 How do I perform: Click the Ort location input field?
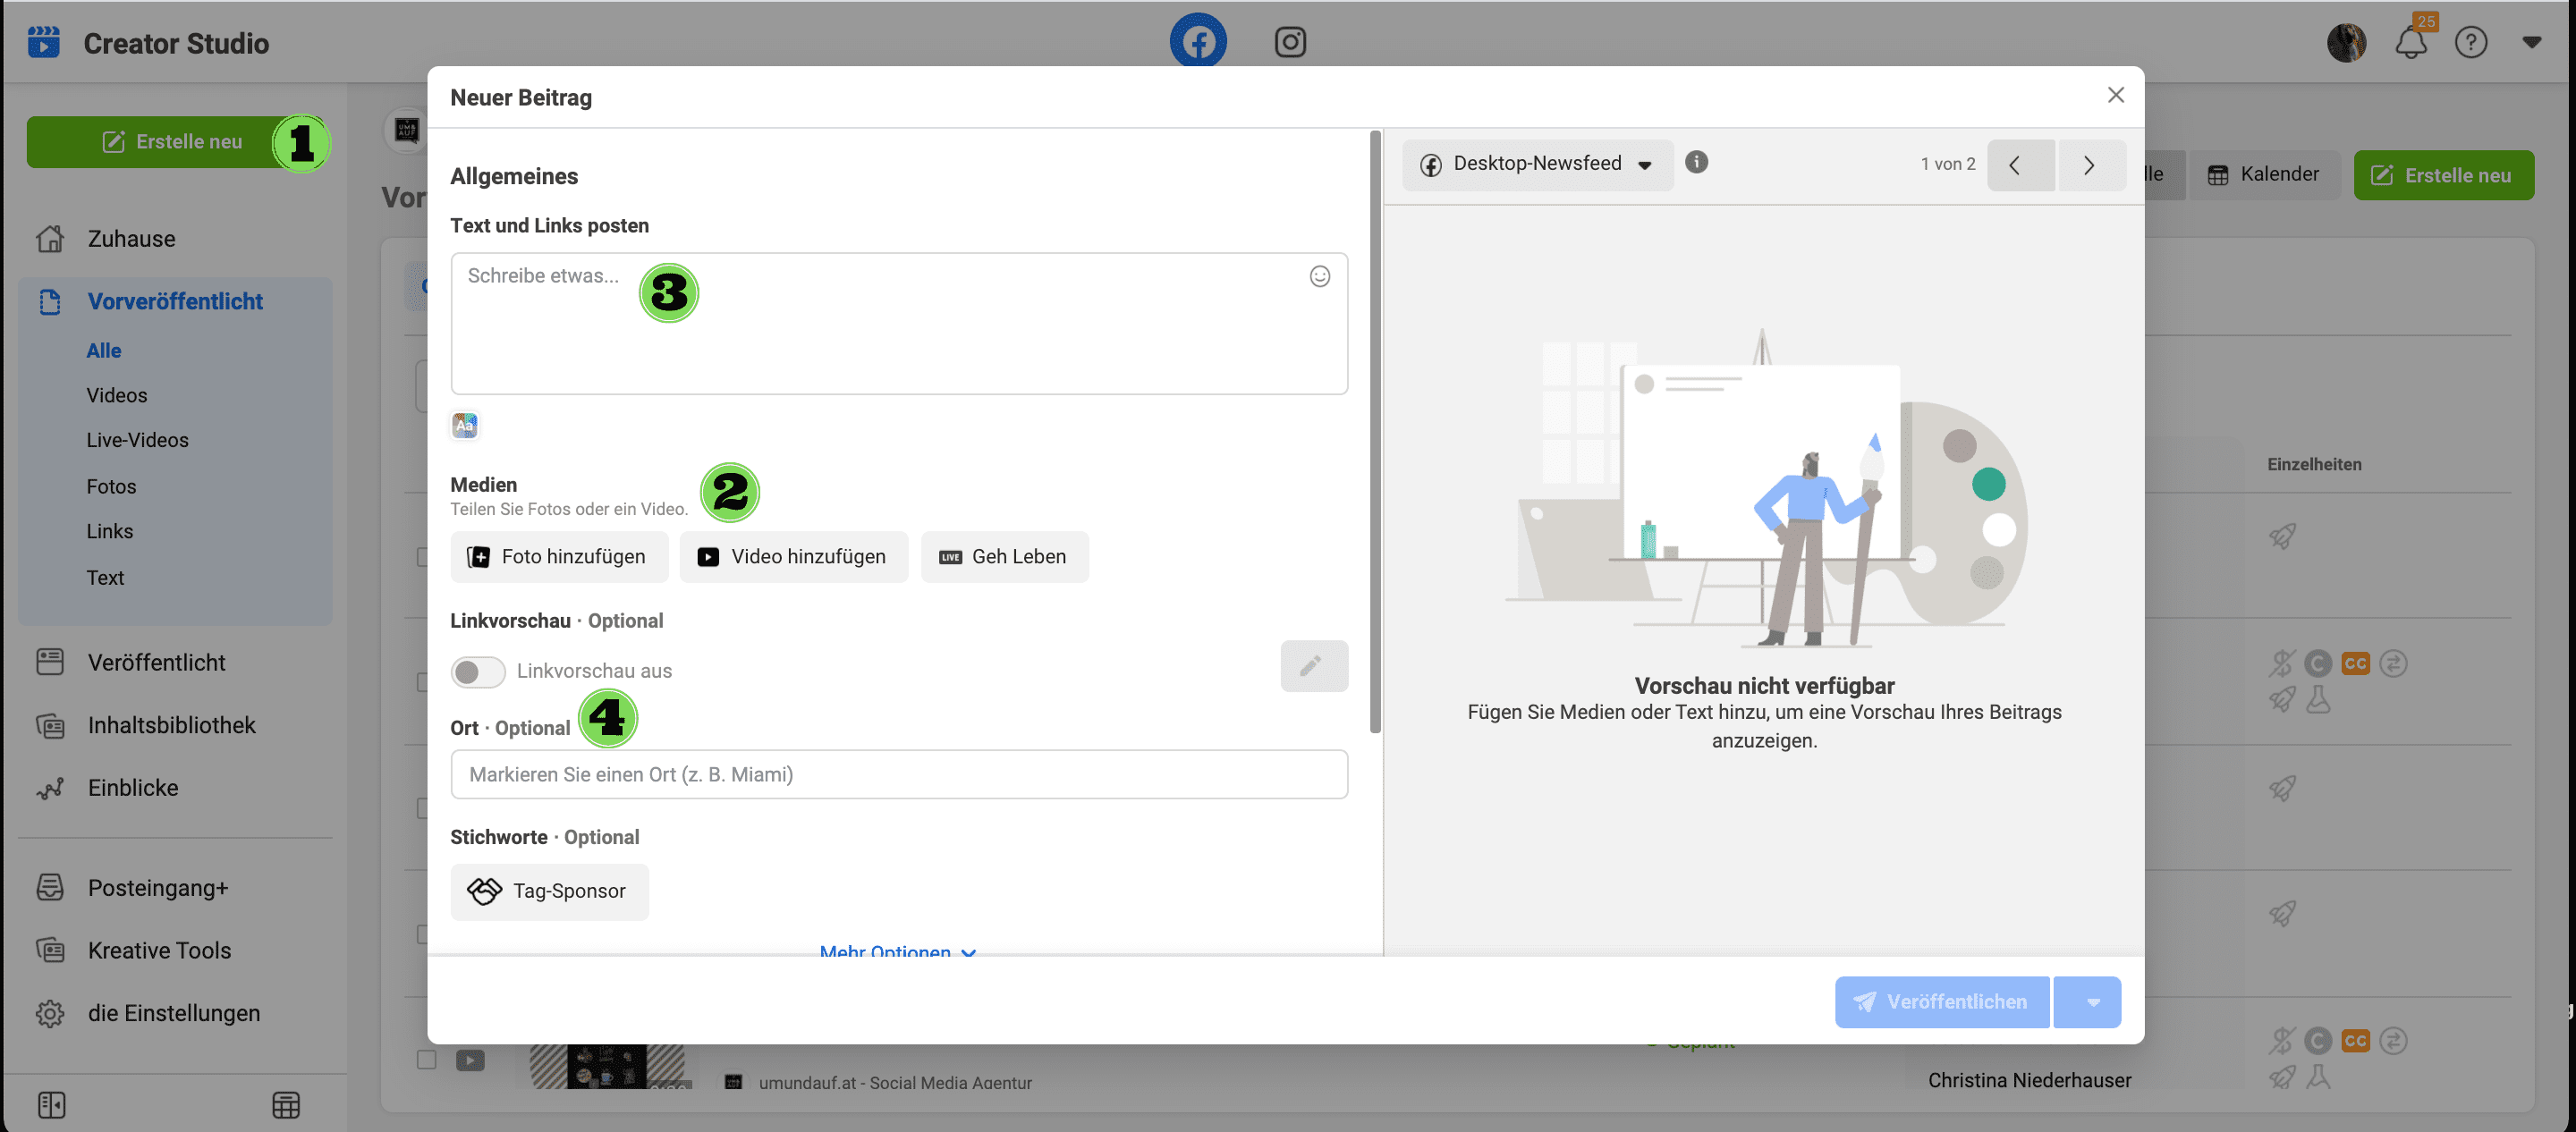pyautogui.click(x=899, y=775)
